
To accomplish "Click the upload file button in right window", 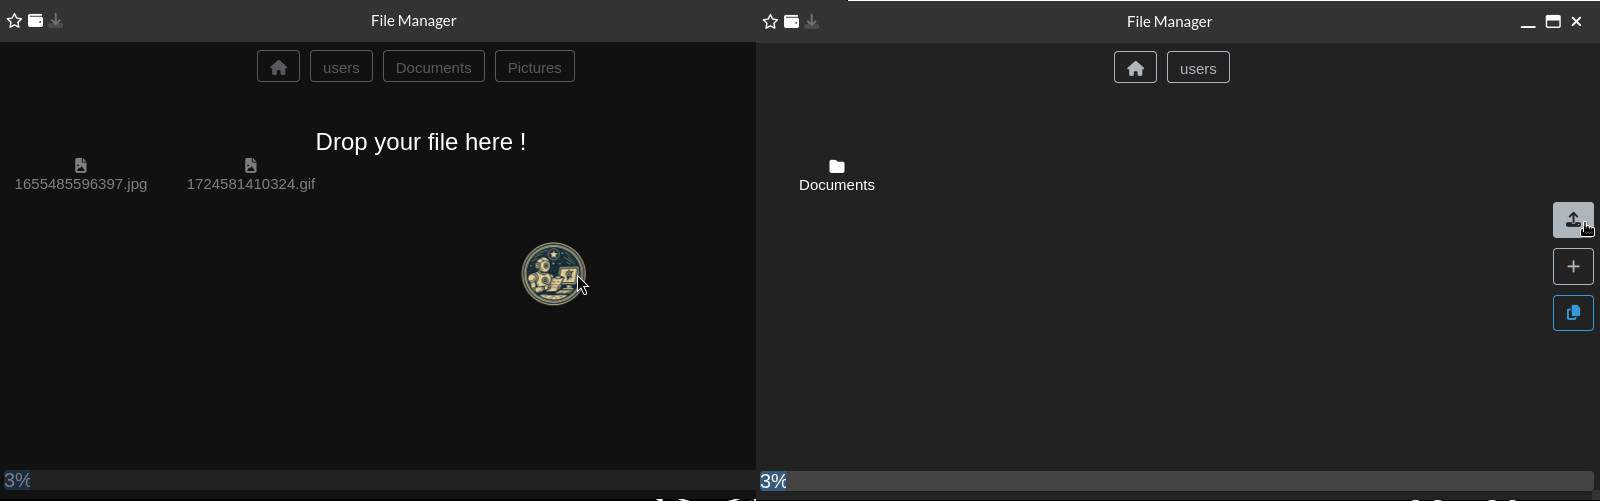I will click(x=1572, y=220).
